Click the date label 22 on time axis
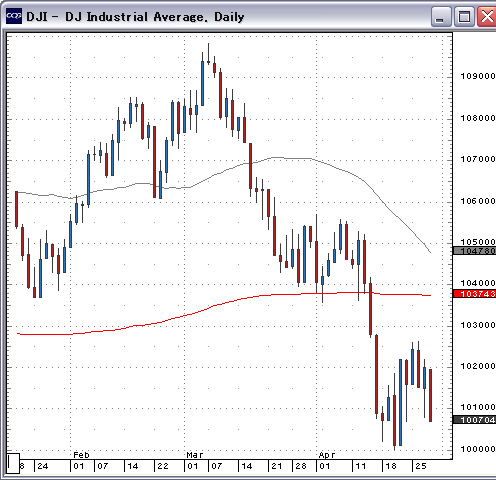 pyautogui.click(x=163, y=466)
